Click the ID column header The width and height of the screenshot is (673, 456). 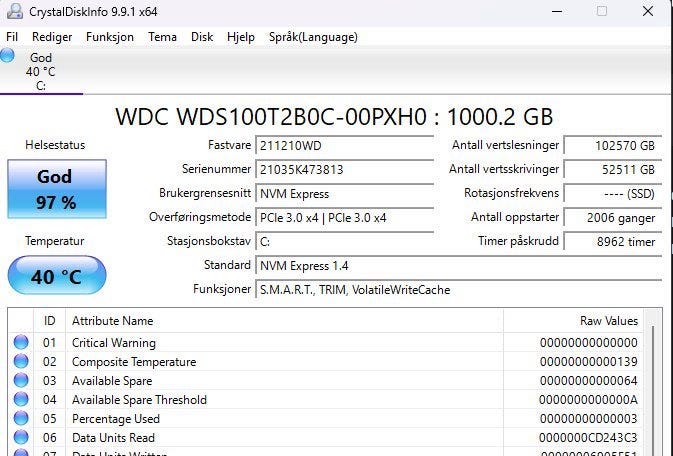click(x=49, y=321)
